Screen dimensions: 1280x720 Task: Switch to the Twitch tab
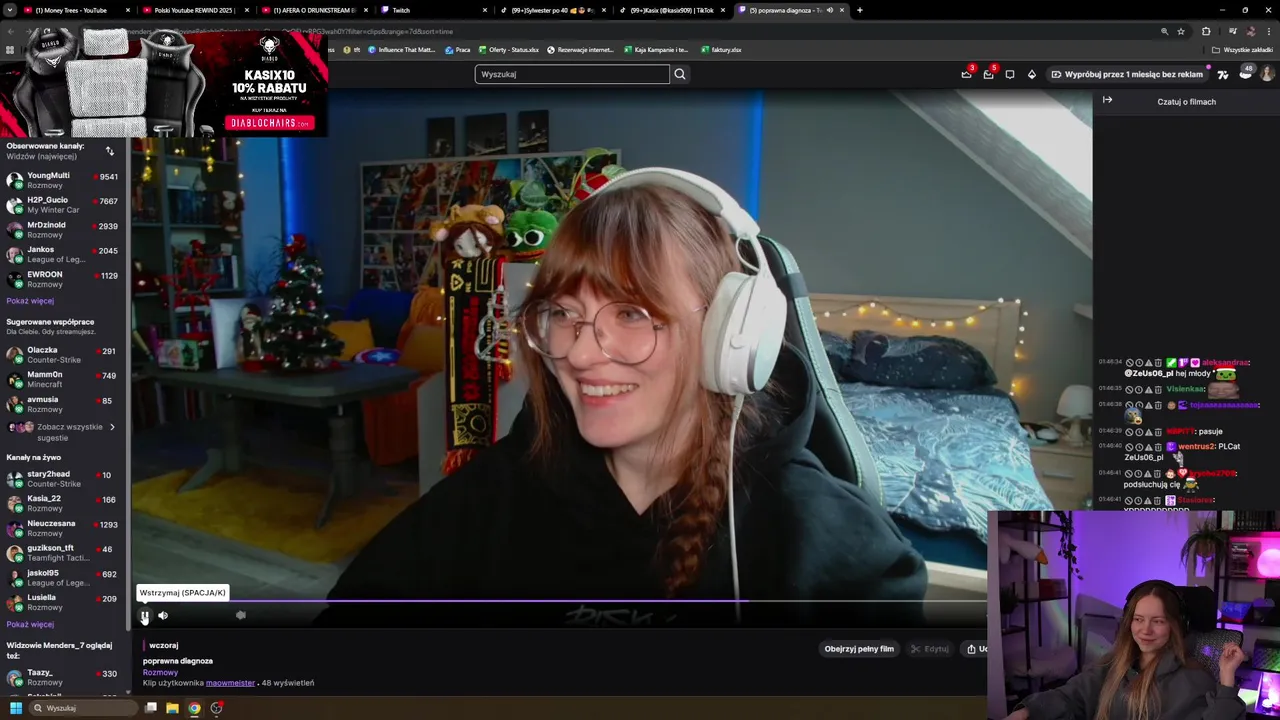[434, 10]
